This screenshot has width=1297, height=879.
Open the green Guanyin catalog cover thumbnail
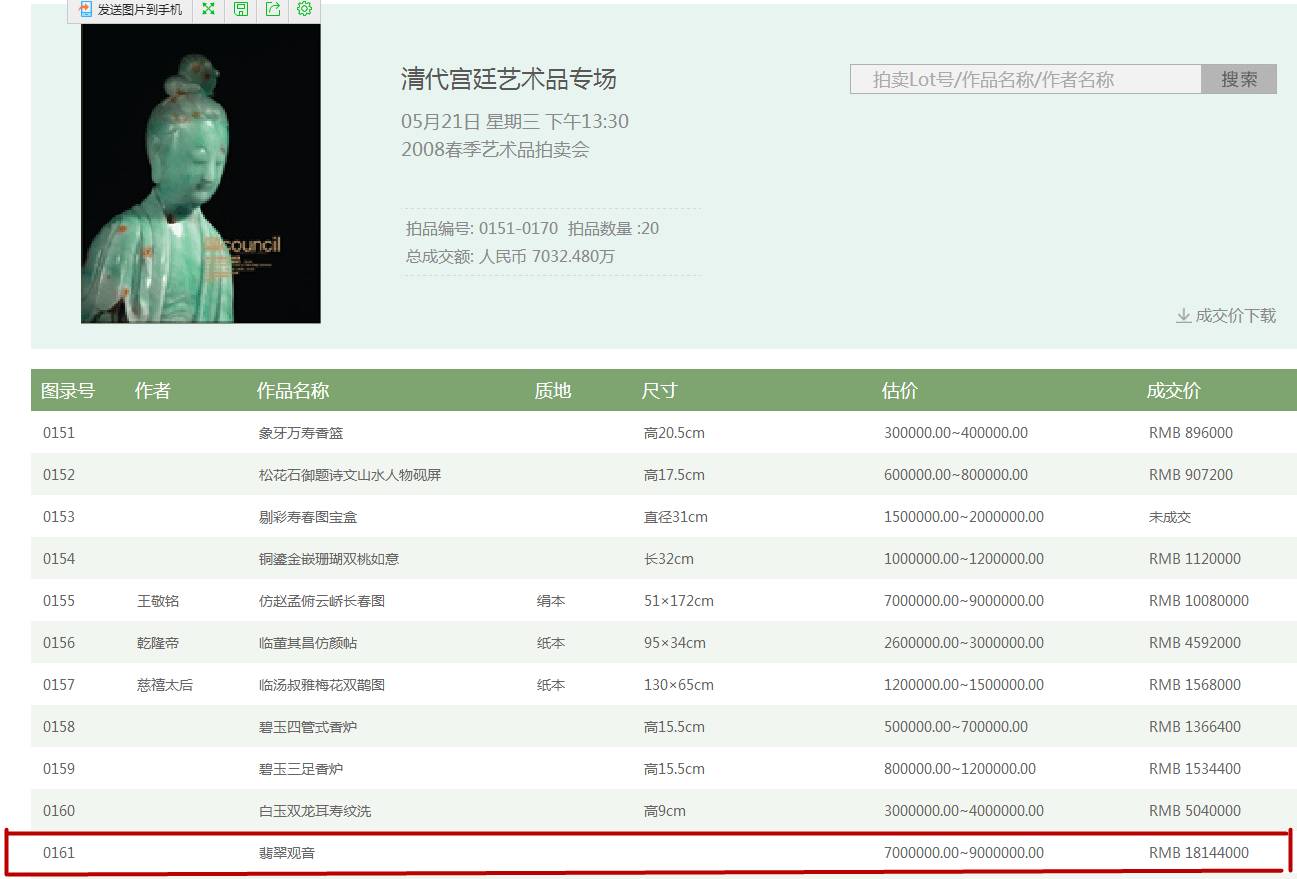[x=200, y=175]
